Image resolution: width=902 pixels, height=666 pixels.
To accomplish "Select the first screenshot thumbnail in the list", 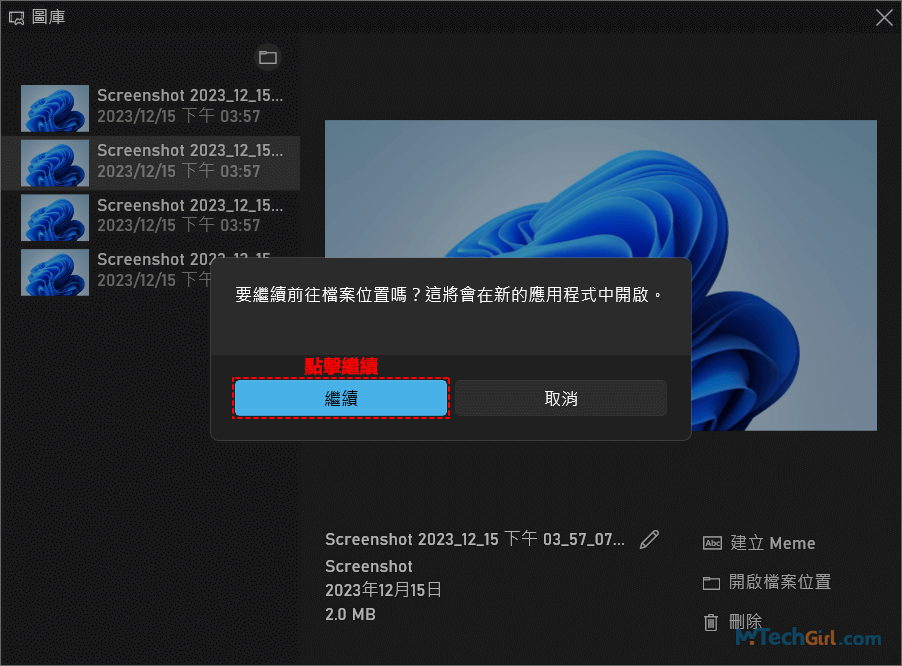I will [55, 107].
